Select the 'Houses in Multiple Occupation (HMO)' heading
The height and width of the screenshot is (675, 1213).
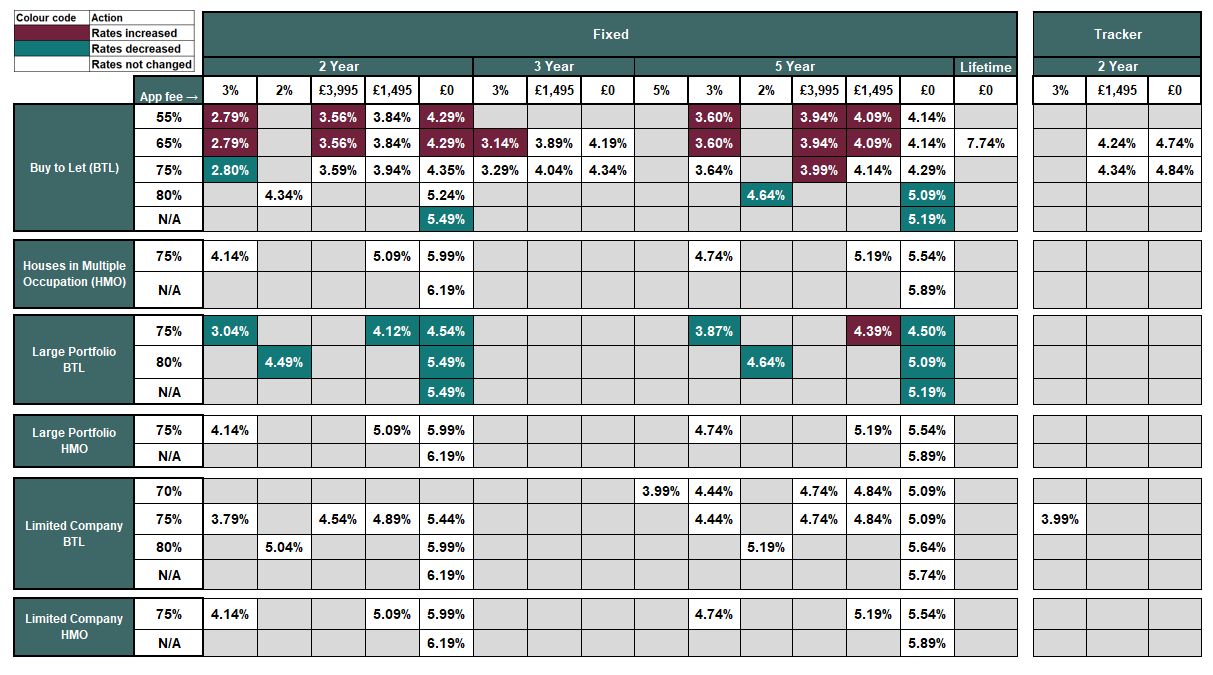74,274
